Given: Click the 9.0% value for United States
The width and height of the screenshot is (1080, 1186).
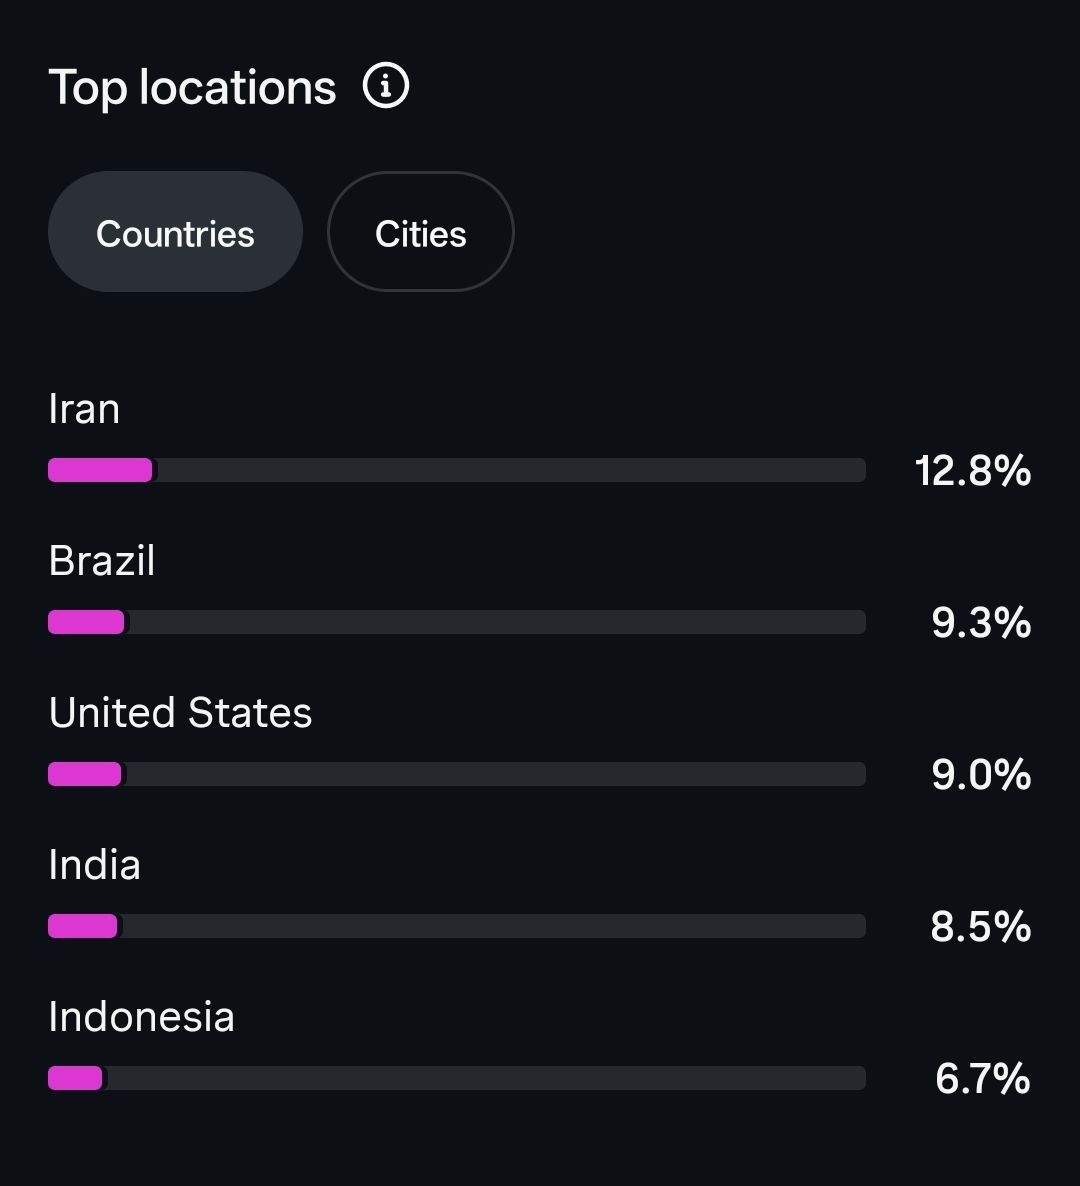Looking at the screenshot, I should point(981,775).
